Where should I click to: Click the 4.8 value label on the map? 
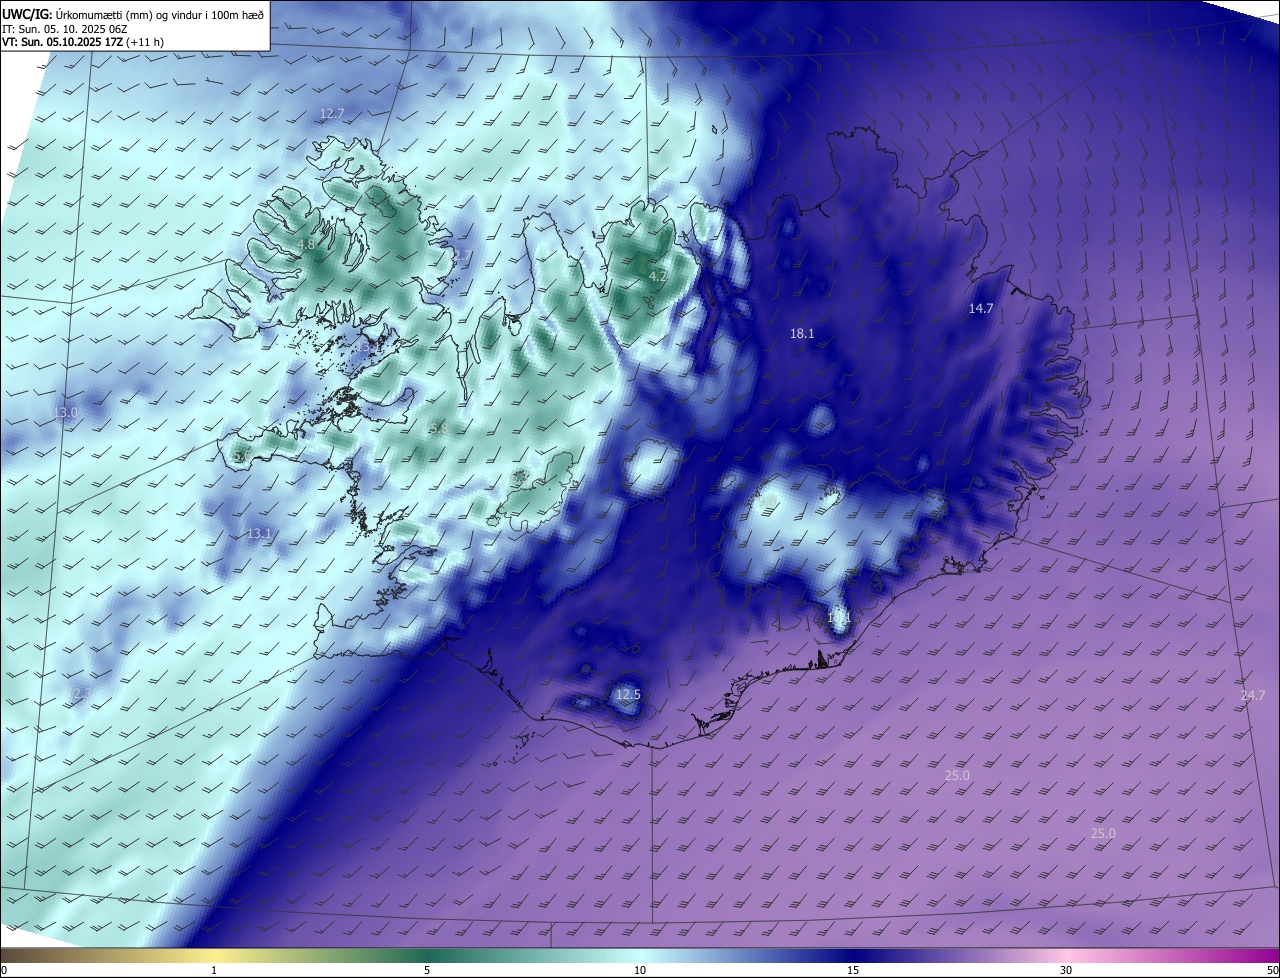(306, 244)
